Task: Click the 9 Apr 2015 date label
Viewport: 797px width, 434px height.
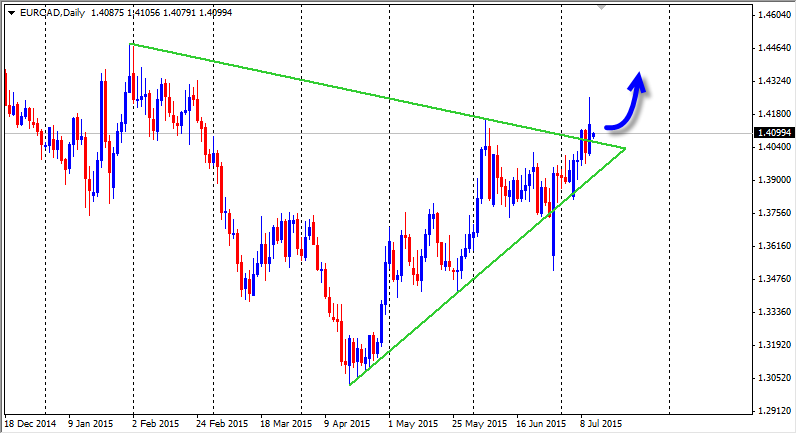Action: (347, 423)
